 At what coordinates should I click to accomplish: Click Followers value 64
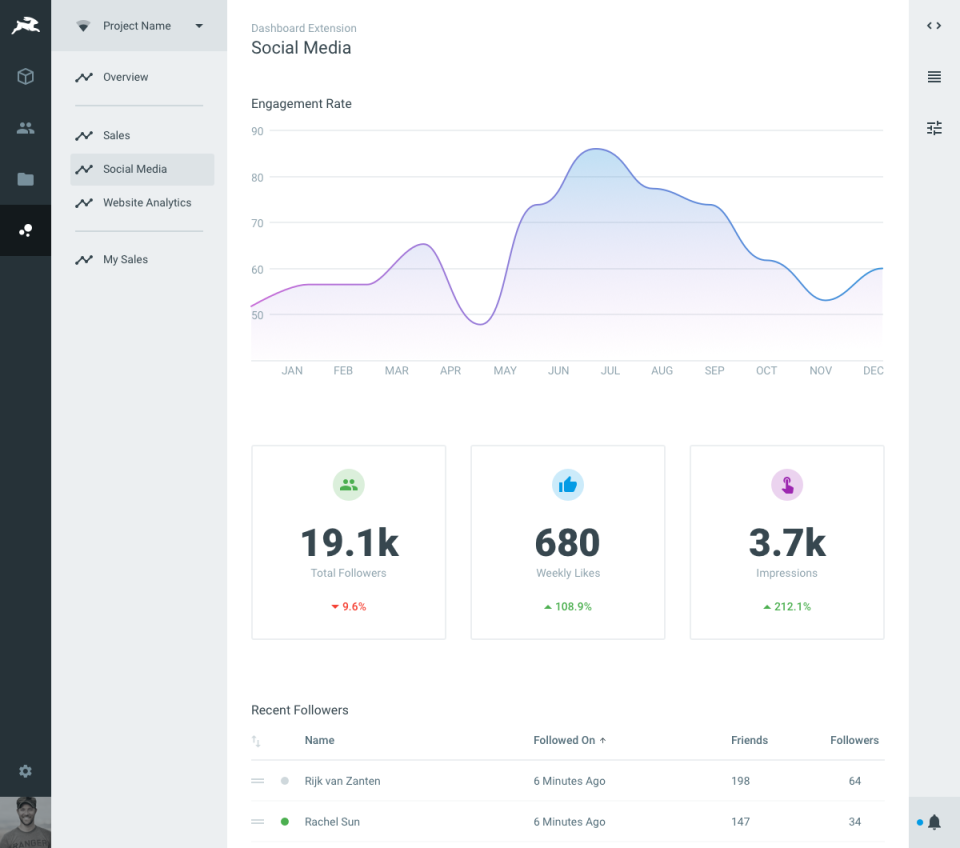tap(855, 781)
